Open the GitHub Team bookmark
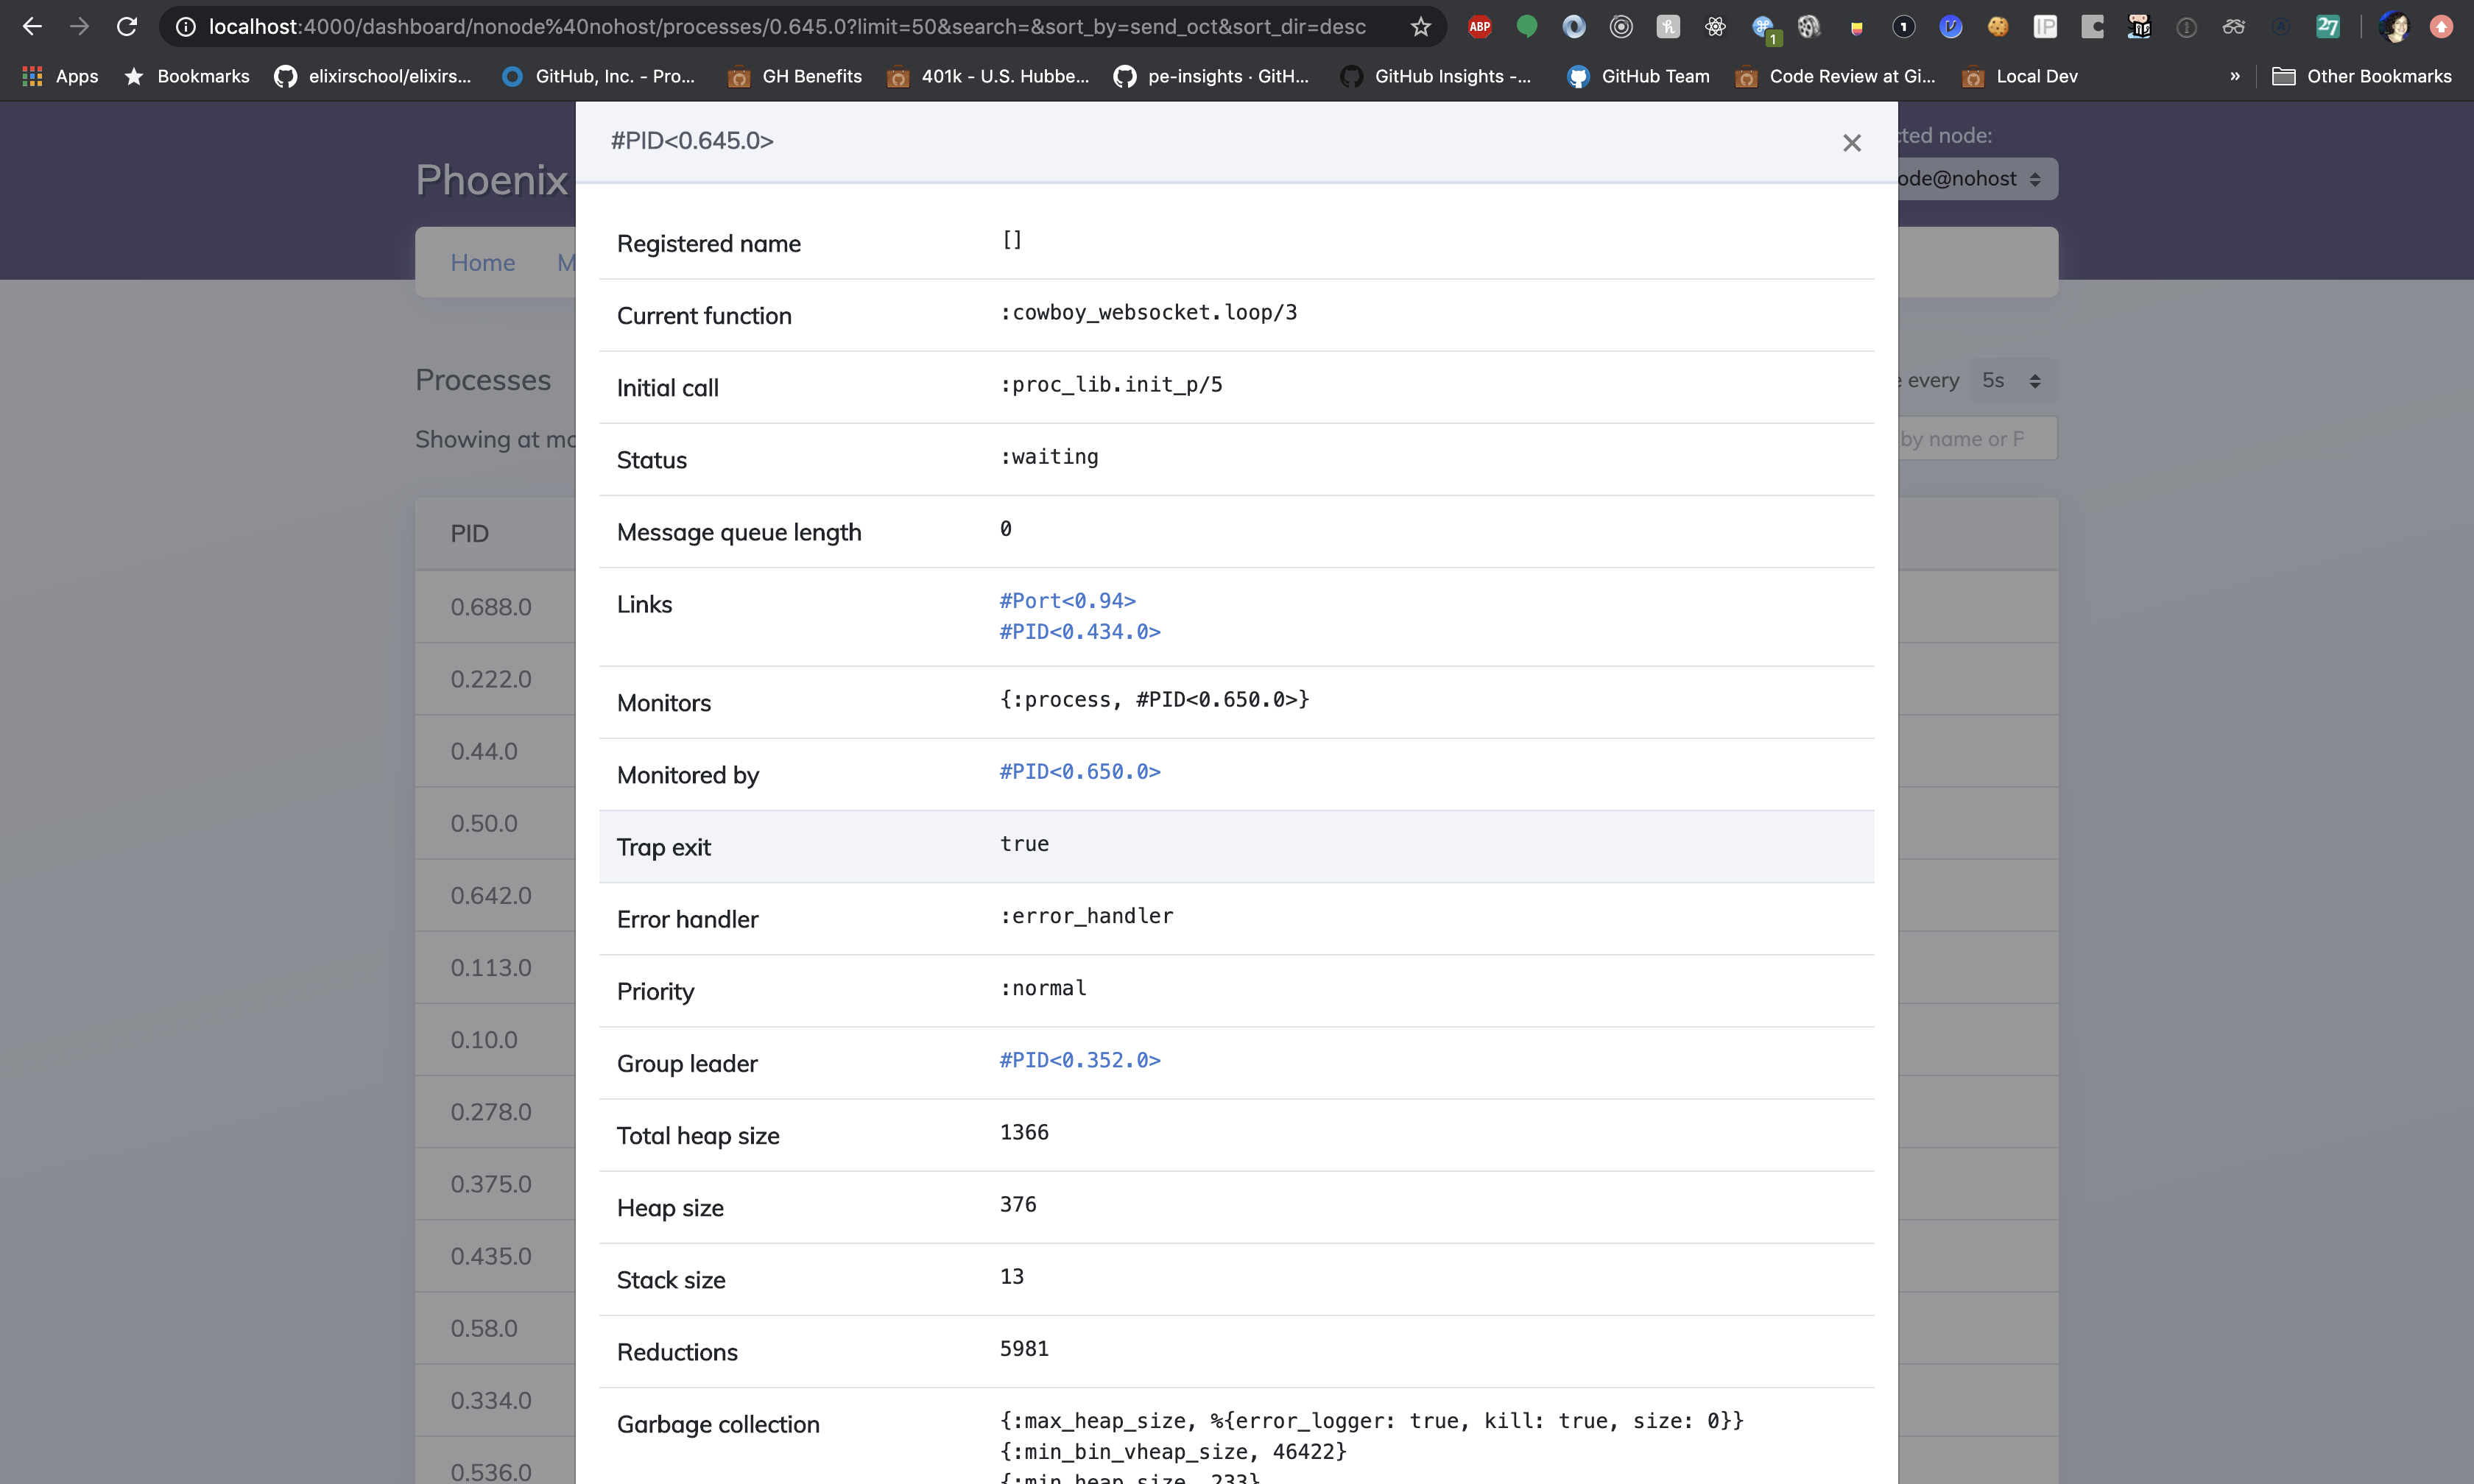The height and width of the screenshot is (1484, 2474). [x=1638, y=76]
